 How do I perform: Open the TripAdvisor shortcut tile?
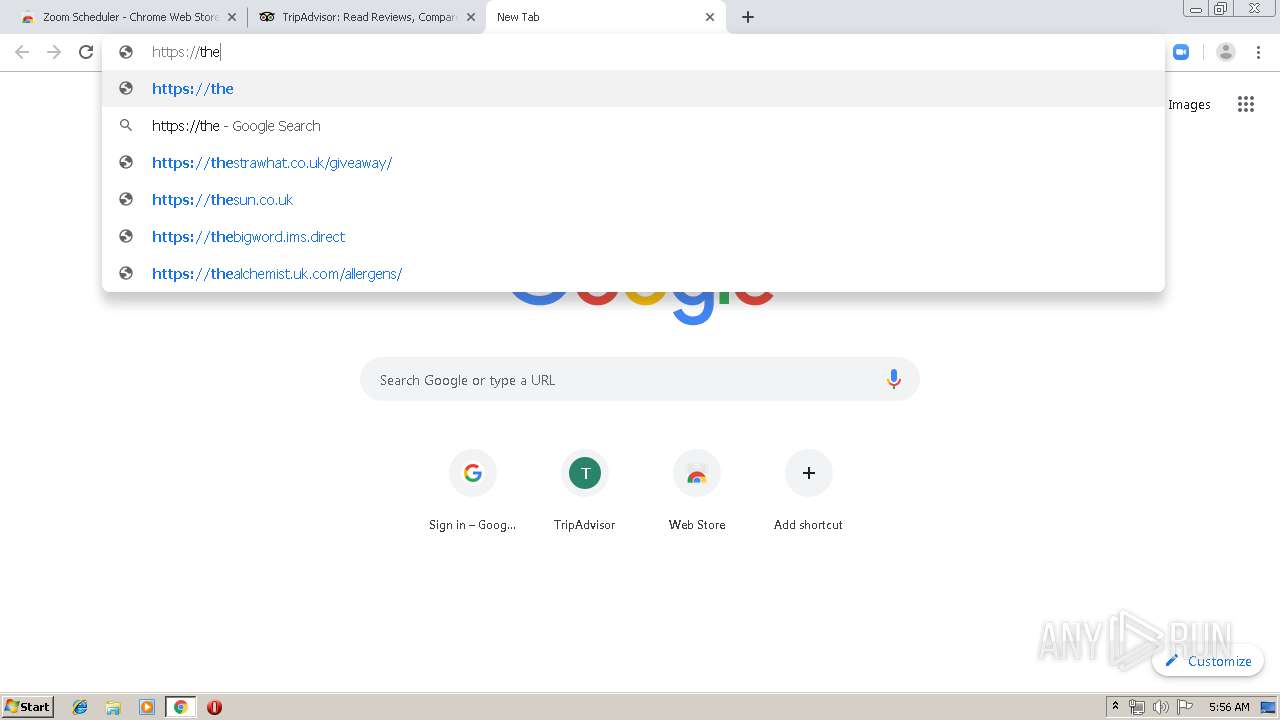tap(585, 492)
